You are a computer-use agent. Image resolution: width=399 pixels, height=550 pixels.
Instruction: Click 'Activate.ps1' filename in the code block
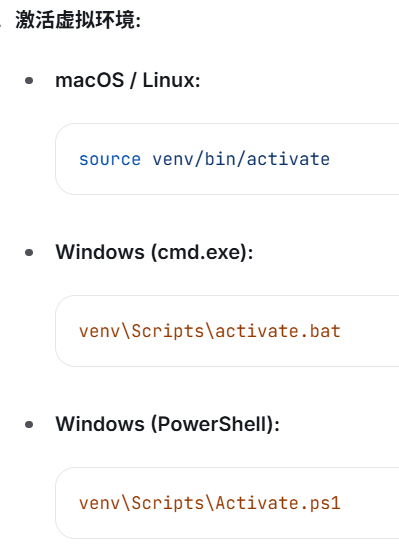pyautogui.click(x=278, y=503)
